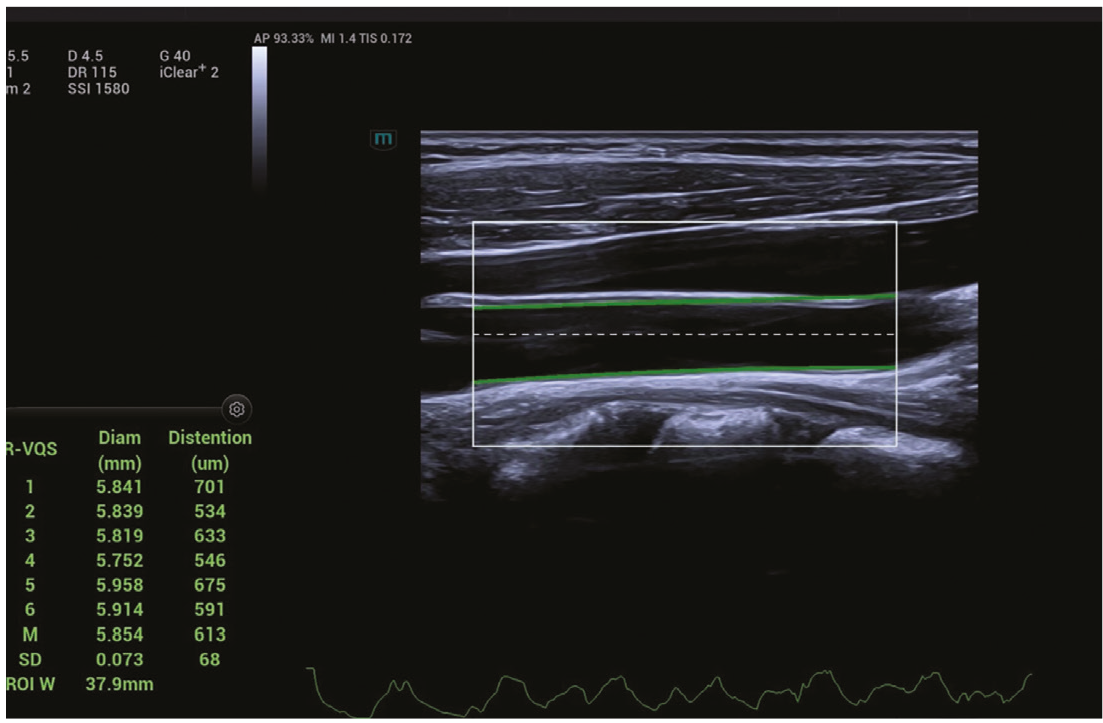Click the dashed centerline inside the ROI box
Viewport: 1103px width, 723px height.
point(684,334)
